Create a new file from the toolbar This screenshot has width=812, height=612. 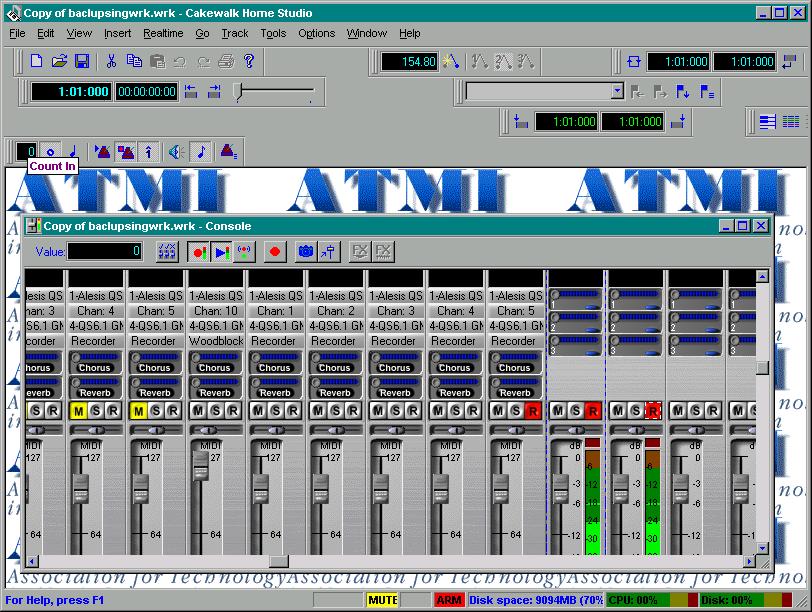pos(36,61)
